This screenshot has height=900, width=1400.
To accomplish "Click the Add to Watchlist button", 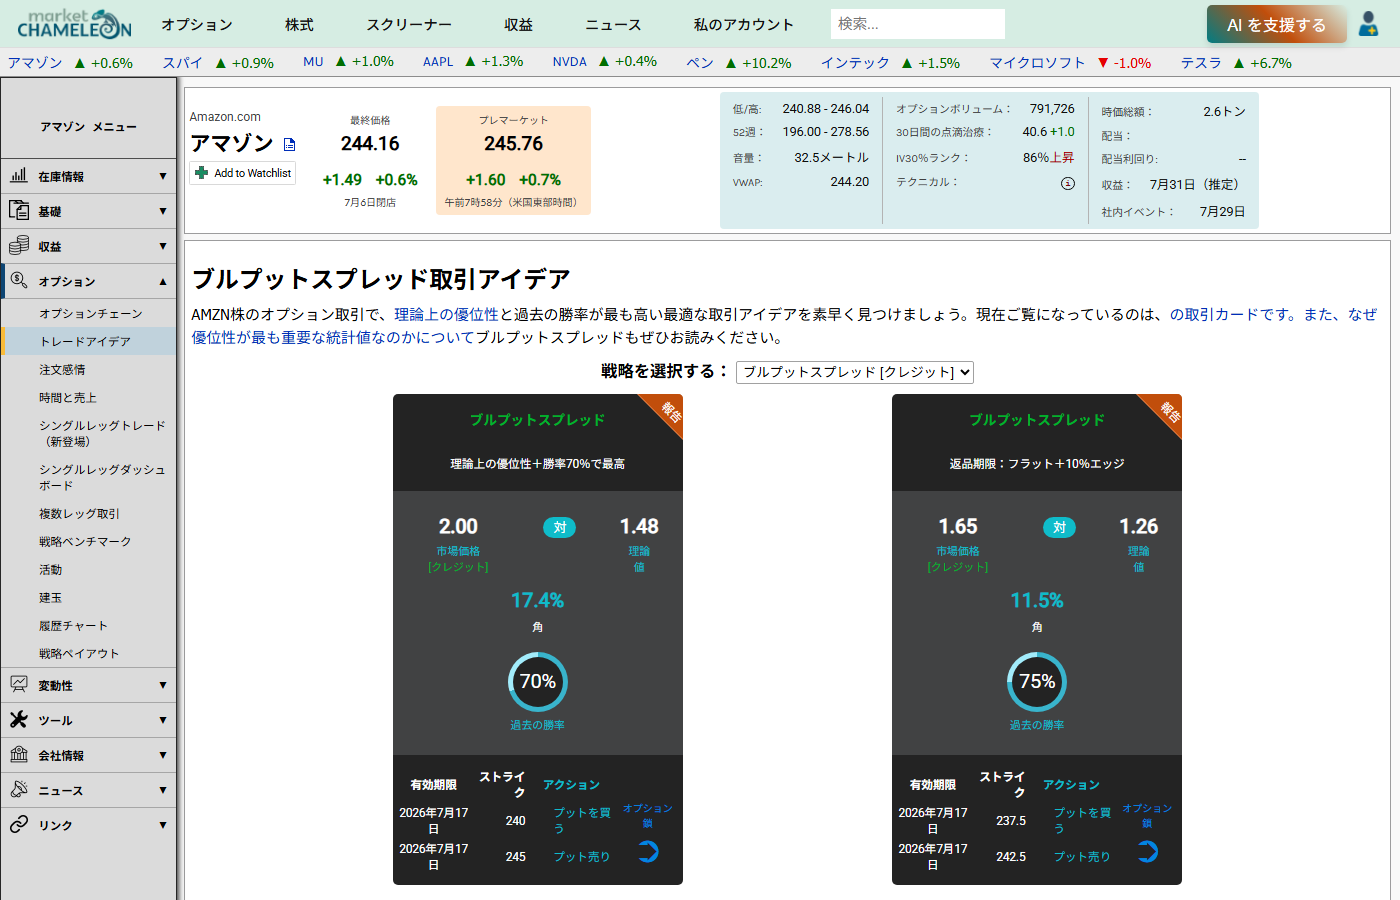I will pyautogui.click(x=243, y=173).
